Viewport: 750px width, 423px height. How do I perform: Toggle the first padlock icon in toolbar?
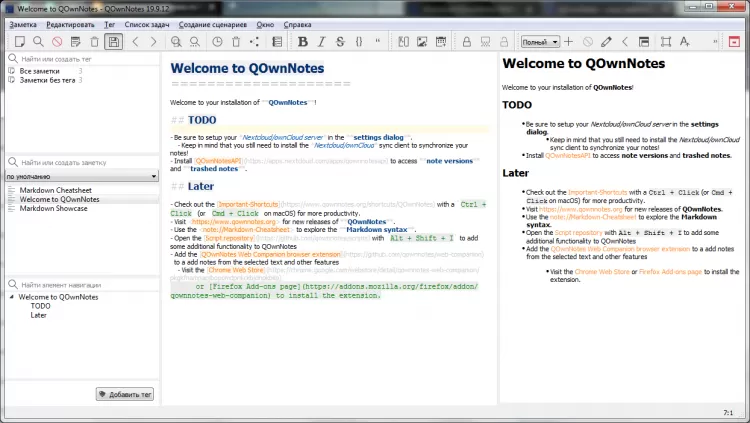(x=467, y=42)
